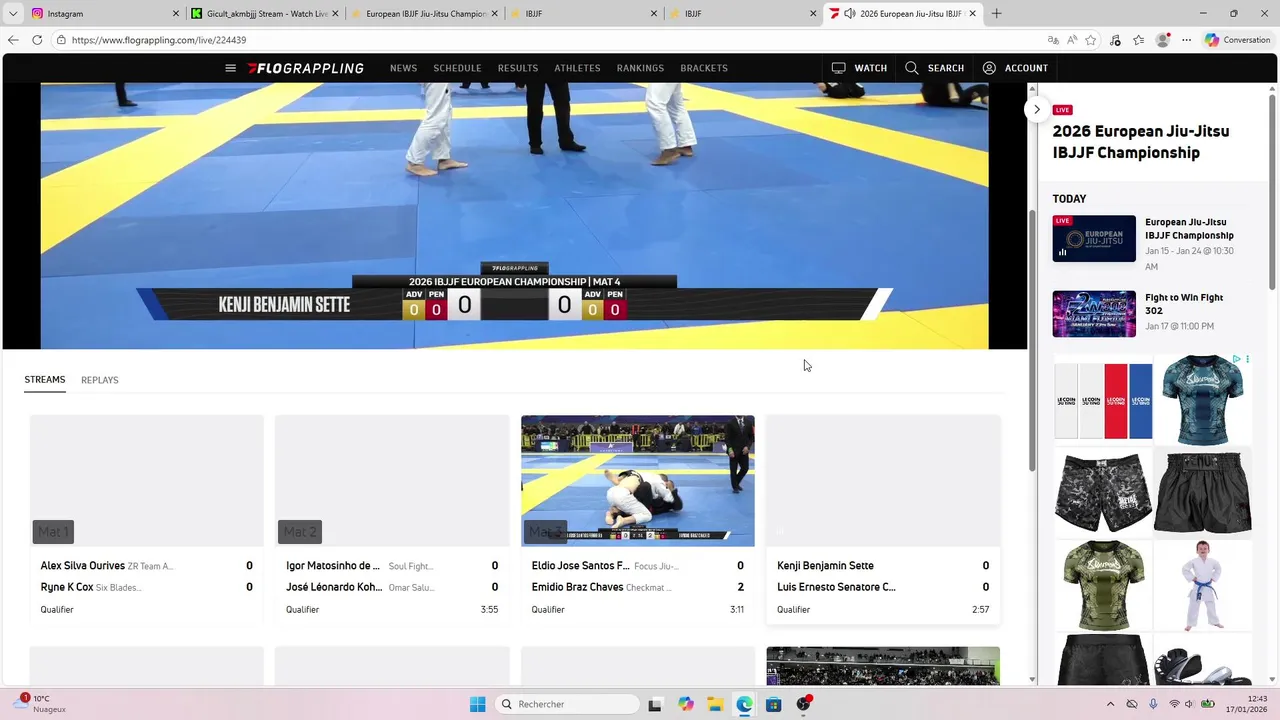Open the European Jiu-Jitsu IBJJF Championship sidebar link

click(1189, 229)
